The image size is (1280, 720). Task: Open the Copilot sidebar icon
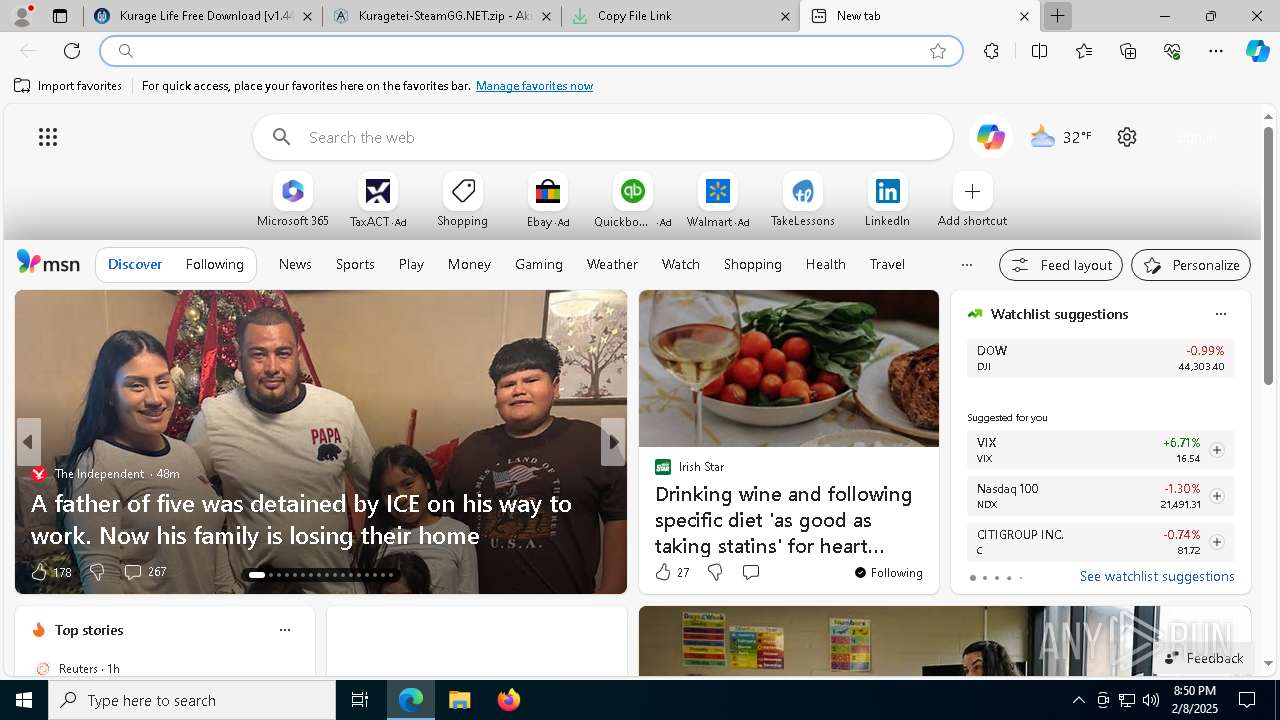click(1257, 51)
